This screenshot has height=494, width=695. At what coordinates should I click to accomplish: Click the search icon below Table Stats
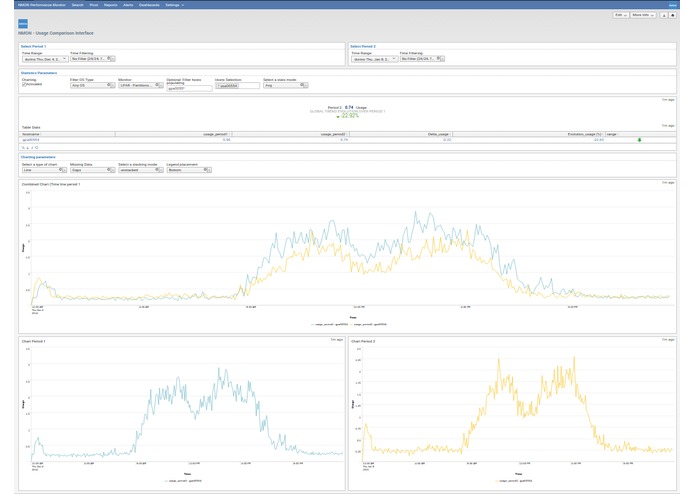click(x=23, y=148)
